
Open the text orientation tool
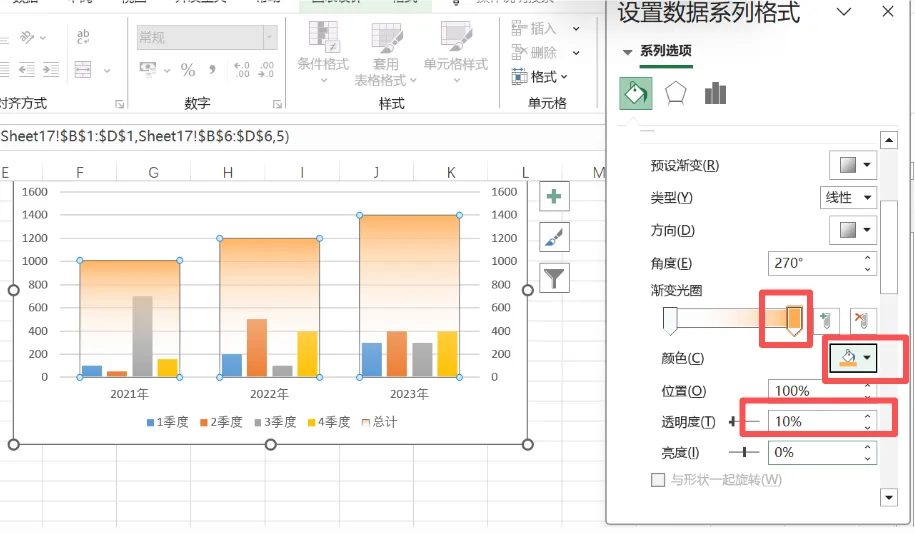pos(27,37)
